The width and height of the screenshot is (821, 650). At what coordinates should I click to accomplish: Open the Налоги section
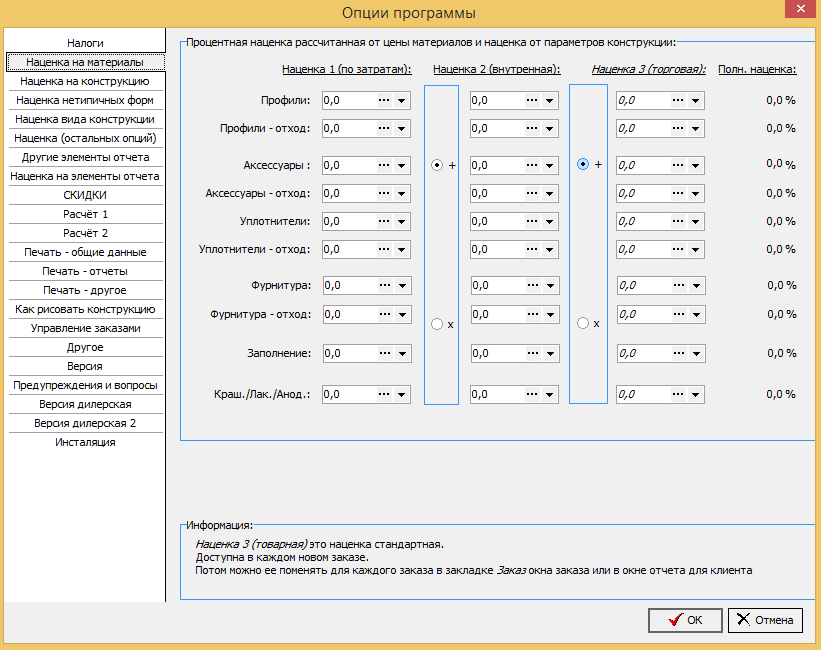85,43
